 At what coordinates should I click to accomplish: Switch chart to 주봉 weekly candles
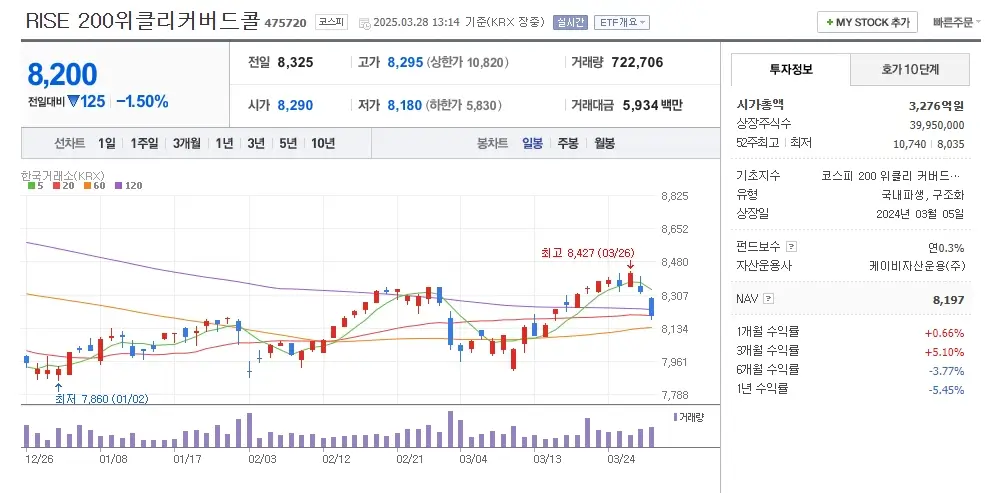tap(568, 143)
